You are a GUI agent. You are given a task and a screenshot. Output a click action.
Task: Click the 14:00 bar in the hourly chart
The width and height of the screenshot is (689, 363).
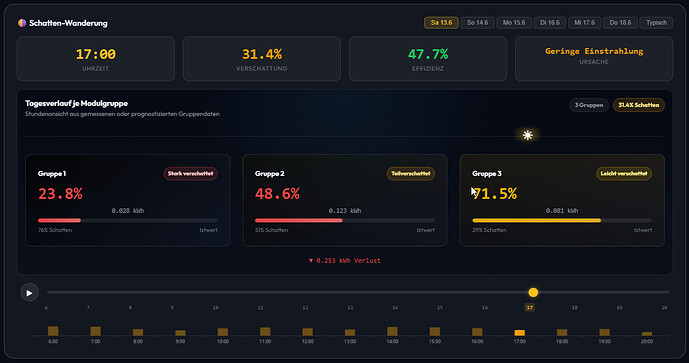pos(392,331)
